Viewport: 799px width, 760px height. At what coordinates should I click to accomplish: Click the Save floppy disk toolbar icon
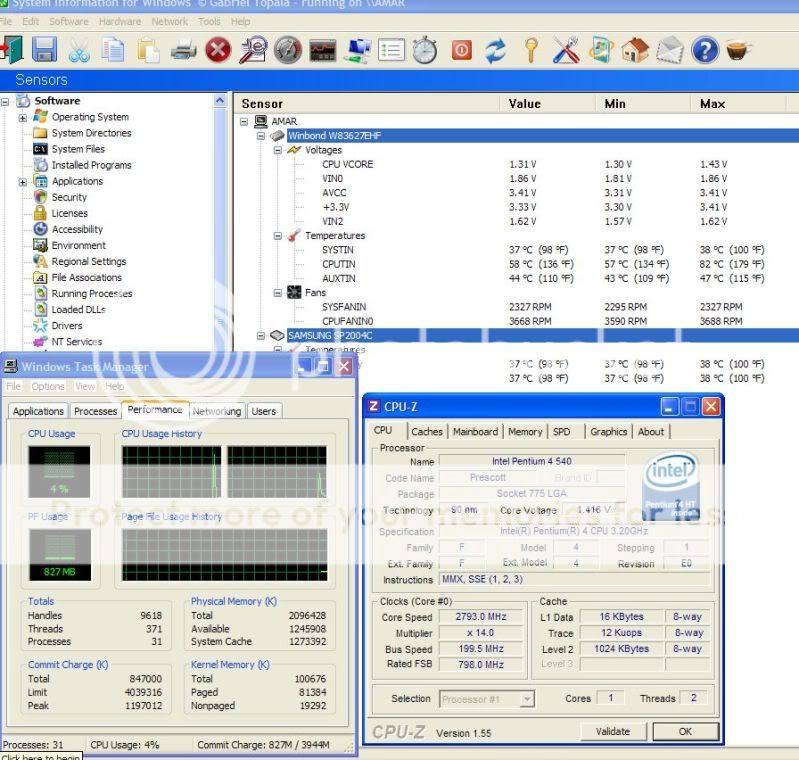45,50
